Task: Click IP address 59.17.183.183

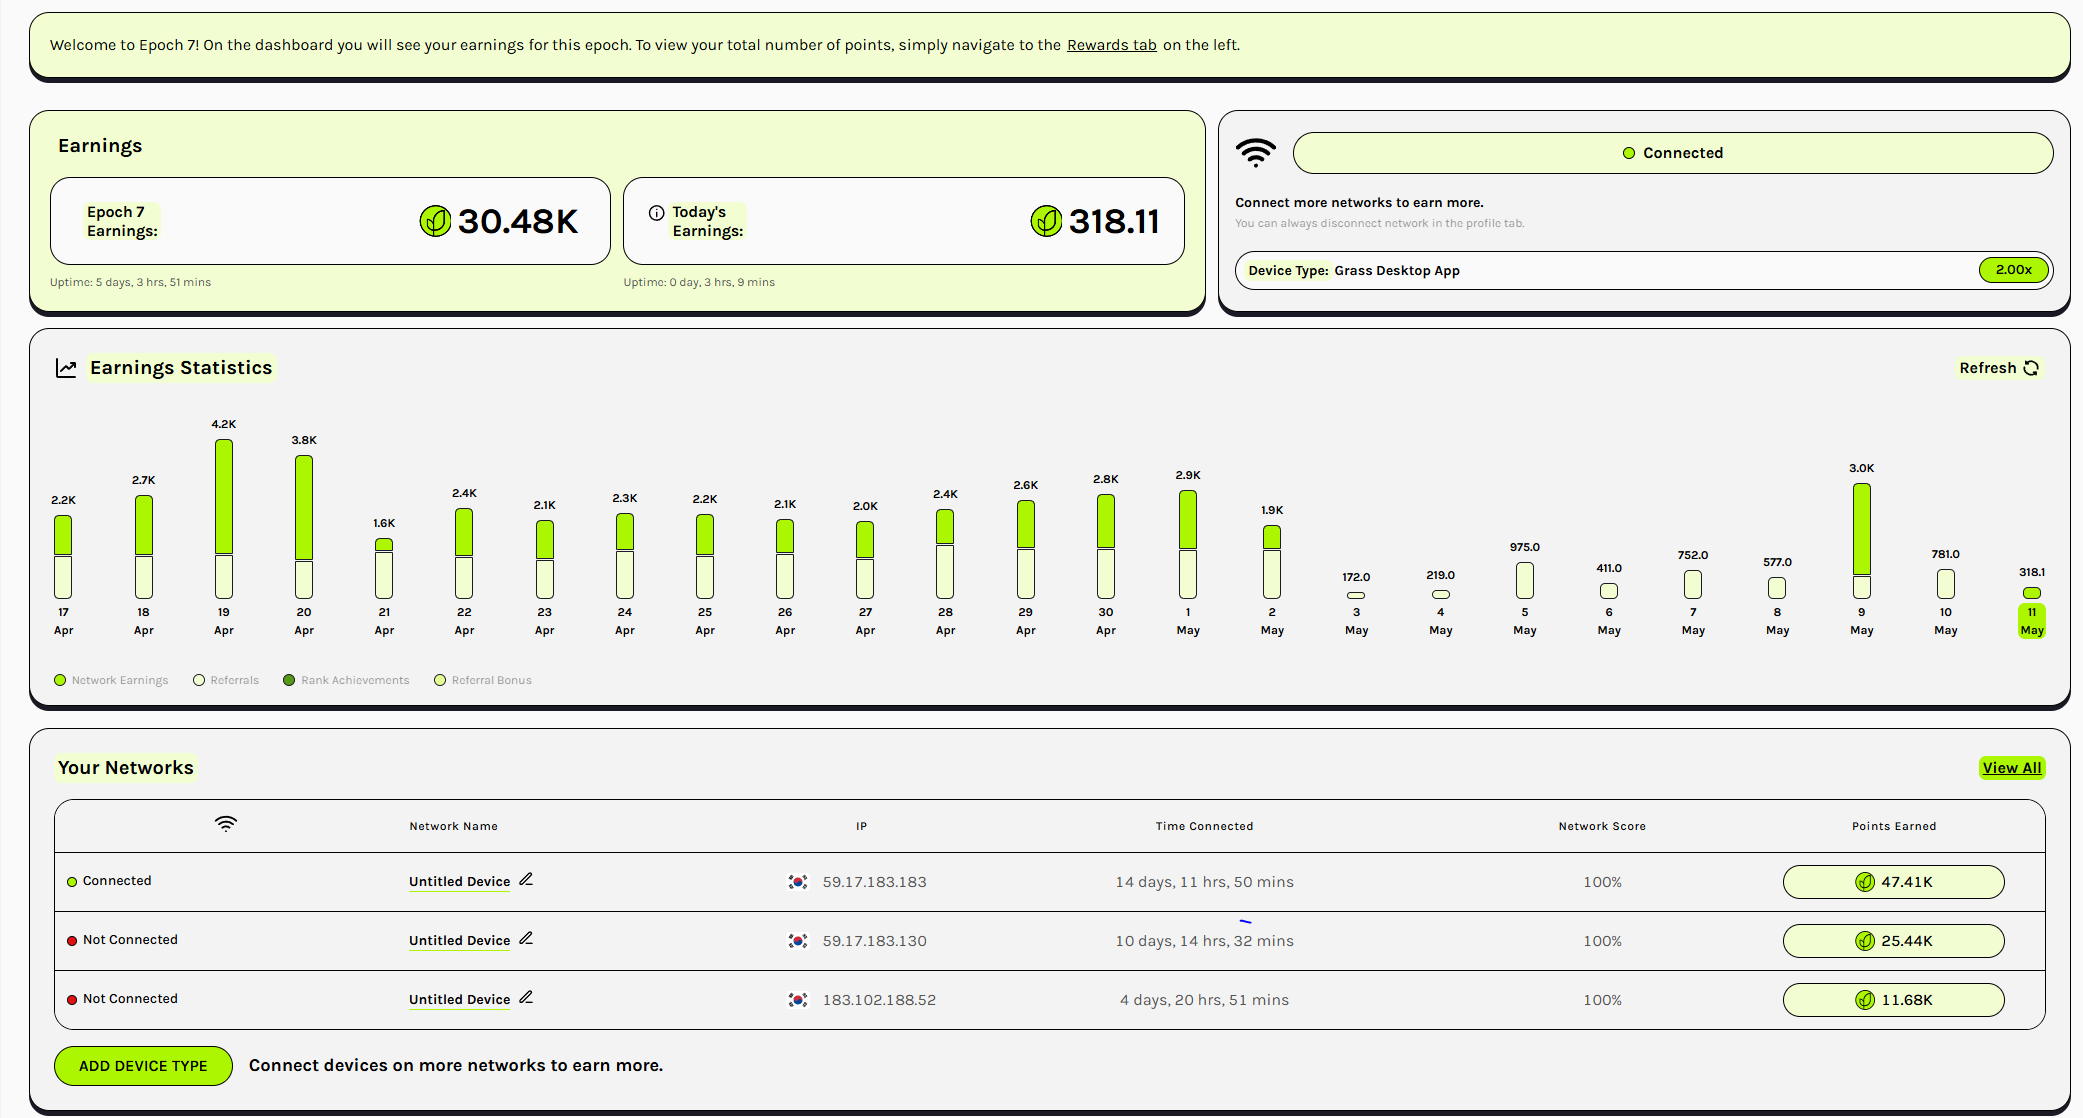Action: [x=874, y=882]
